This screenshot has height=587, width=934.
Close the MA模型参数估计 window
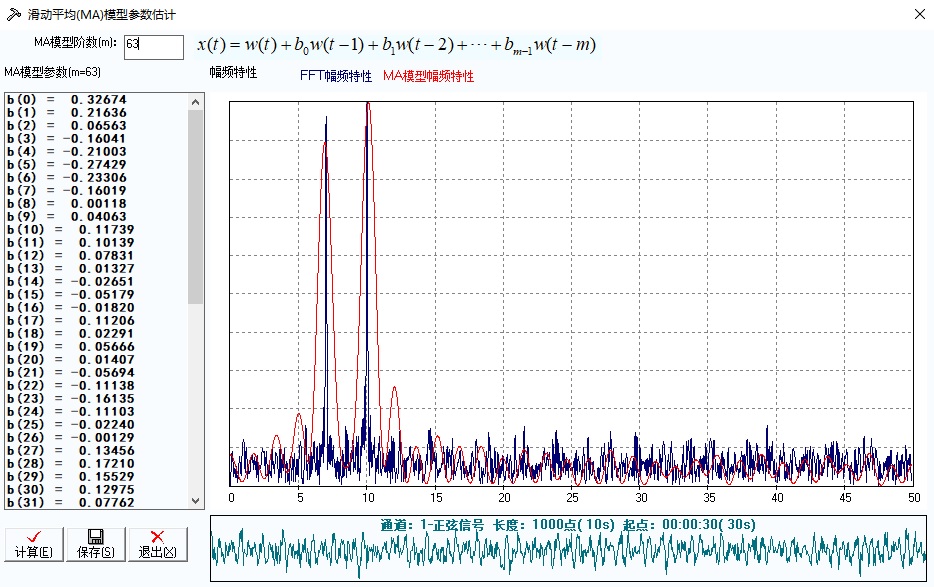click(920, 14)
